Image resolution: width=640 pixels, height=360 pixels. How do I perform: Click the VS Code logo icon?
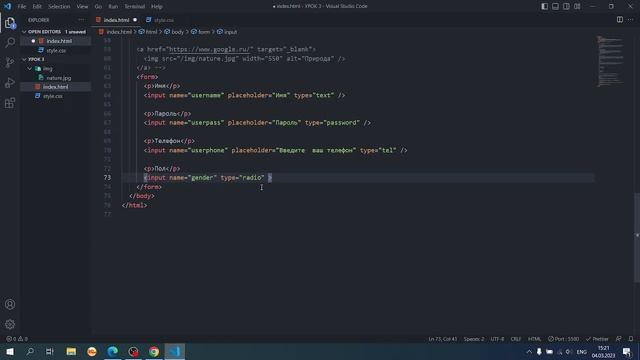pyautogui.click(x=7, y=6)
